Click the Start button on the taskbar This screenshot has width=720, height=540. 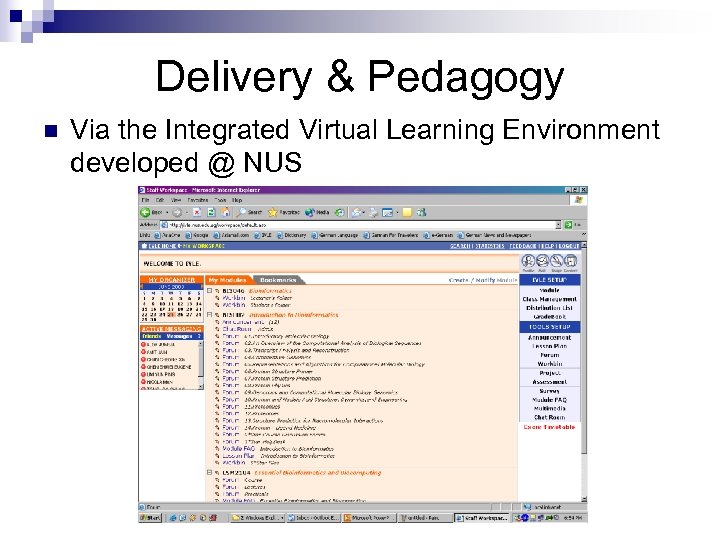click(150, 518)
